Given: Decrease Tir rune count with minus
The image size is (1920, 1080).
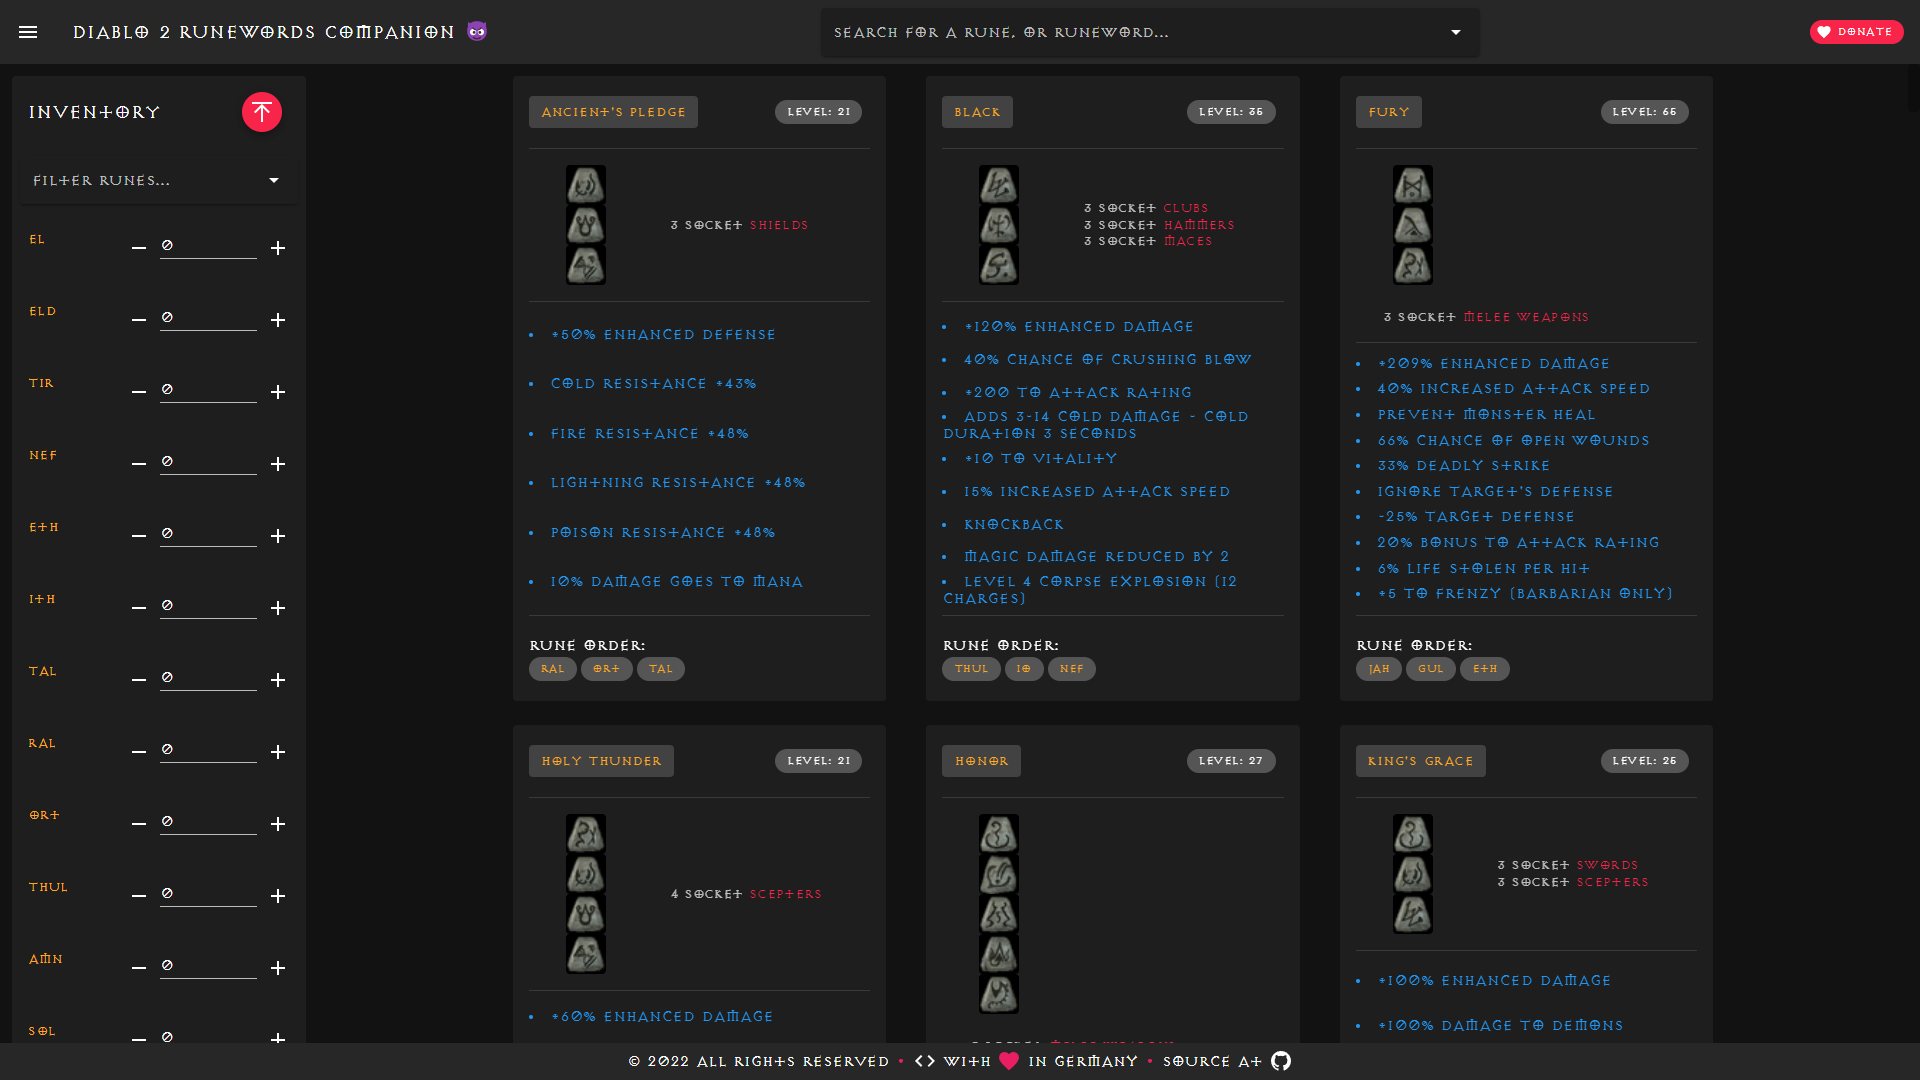Looking at the screenshot, I should point(139,392).
